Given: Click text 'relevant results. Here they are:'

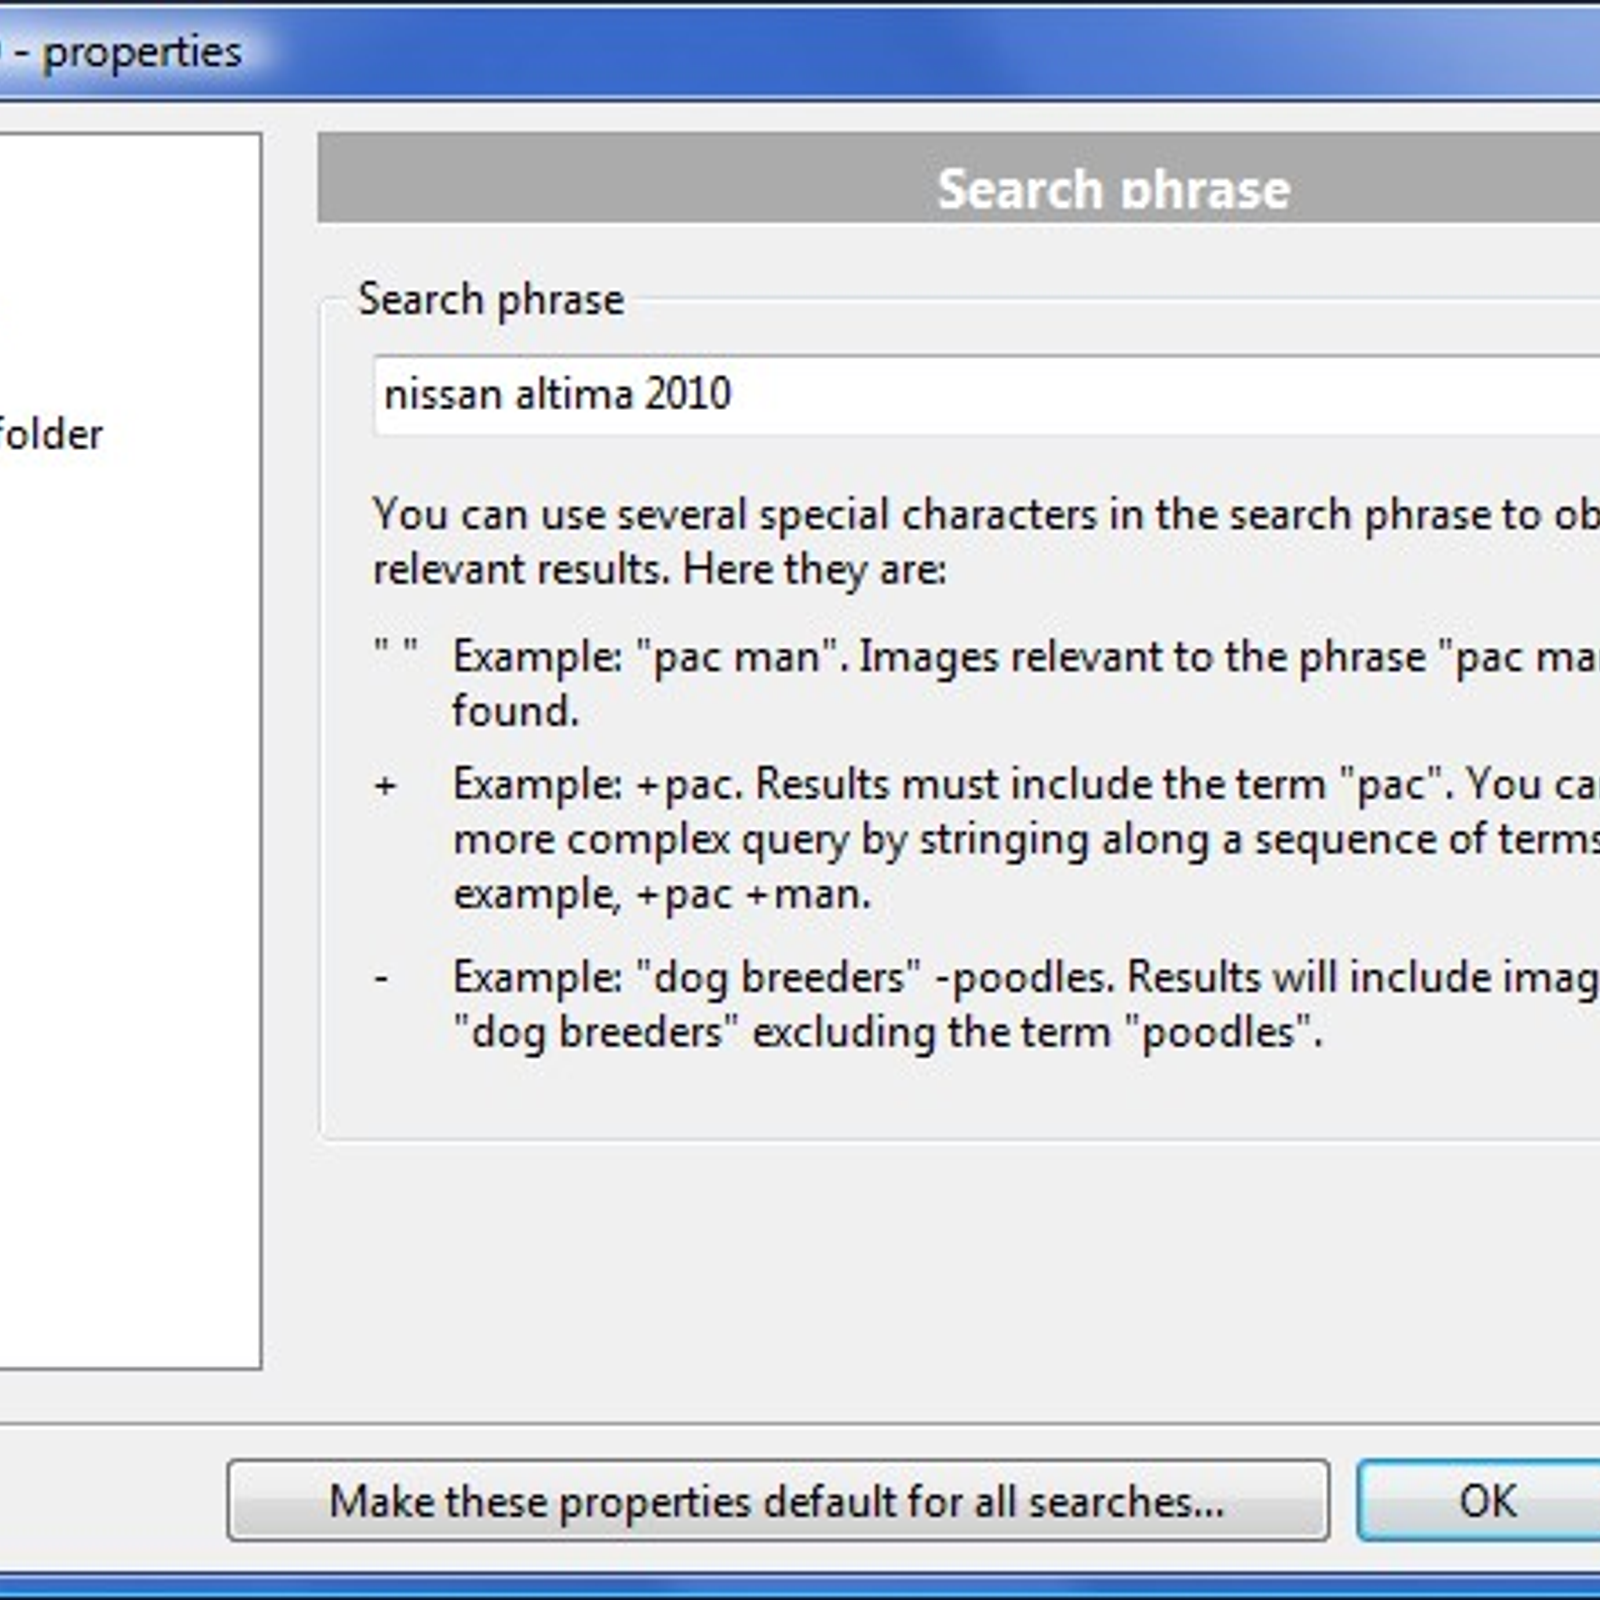Looking at the screenshot, I should click(x=659, y=569).
